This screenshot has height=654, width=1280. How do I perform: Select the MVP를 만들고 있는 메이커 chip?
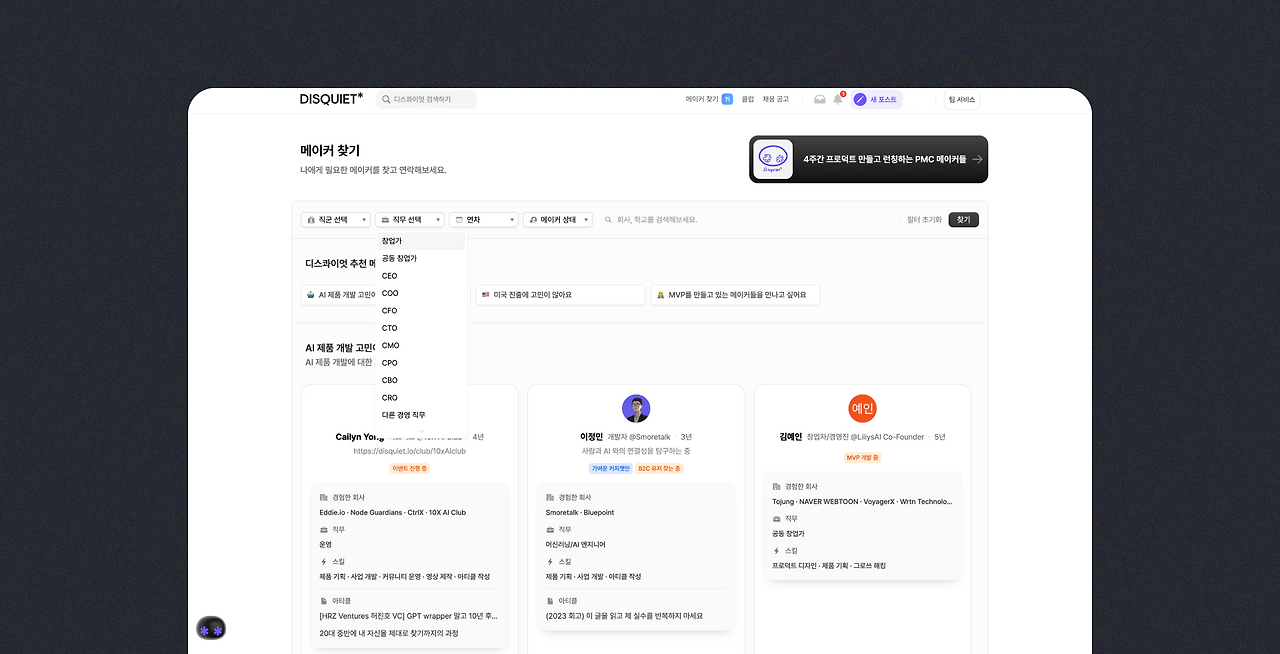tap(735, 295)
